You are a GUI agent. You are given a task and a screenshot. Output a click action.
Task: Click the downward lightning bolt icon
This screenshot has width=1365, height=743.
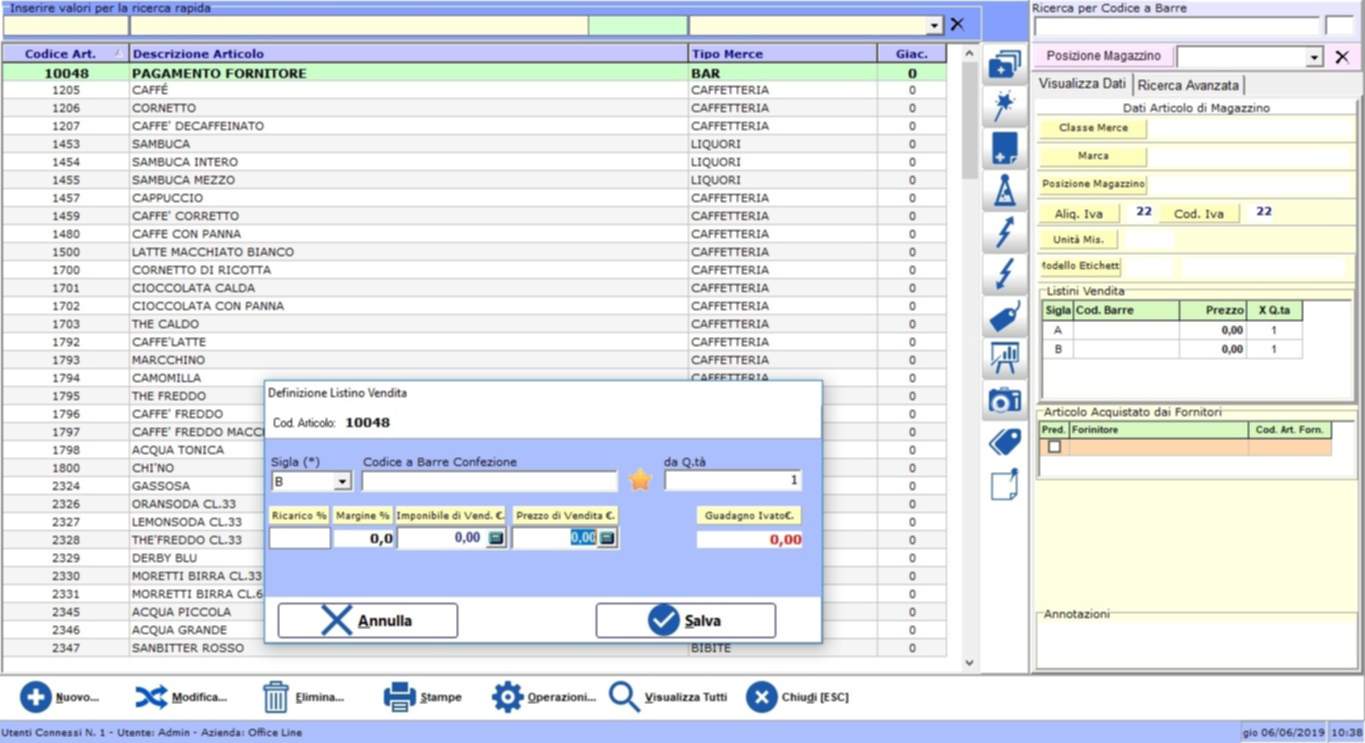click(1004, 273)
